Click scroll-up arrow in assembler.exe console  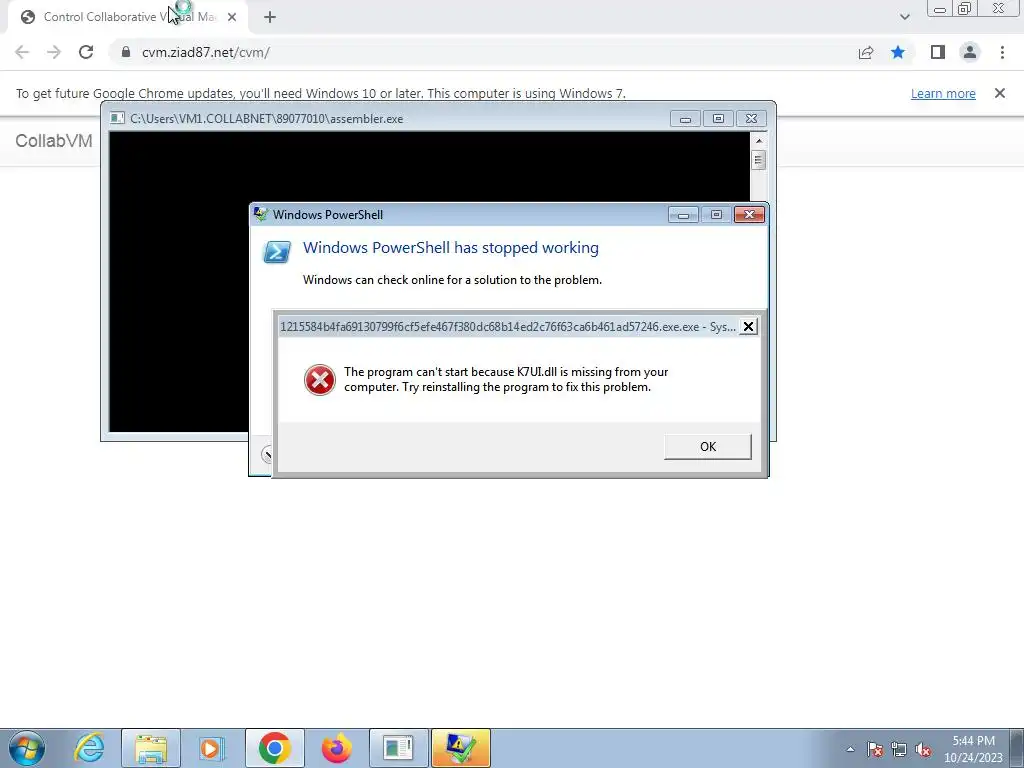pyautogui.click(x=758, y=140)
